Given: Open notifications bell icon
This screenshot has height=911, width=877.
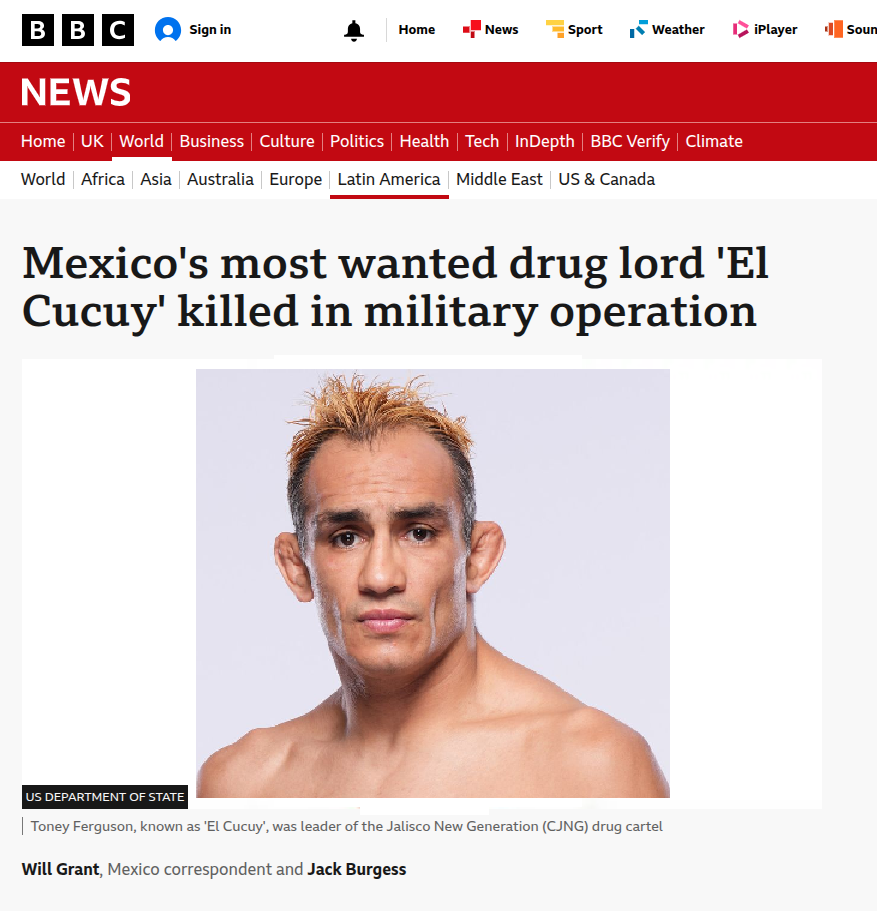Looking at the screenshot, I should 353,30.
